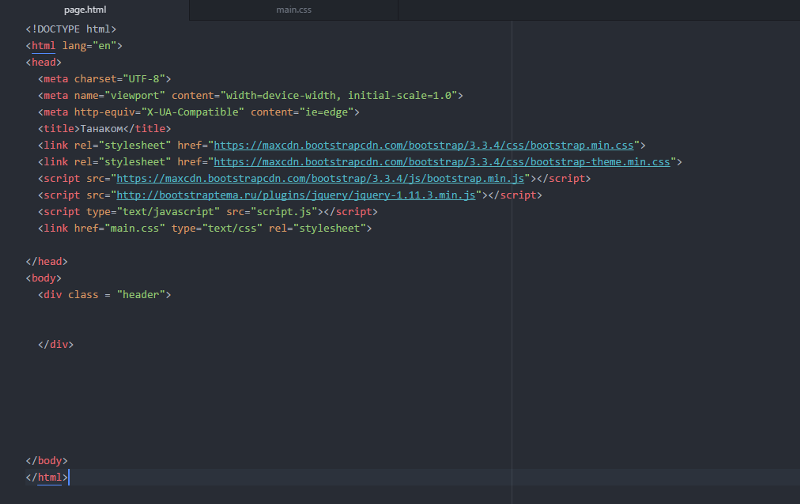Select the meta charset="UTF-8" line
The width and height of the screenshot is (800, 504).
tap(104, 79)
